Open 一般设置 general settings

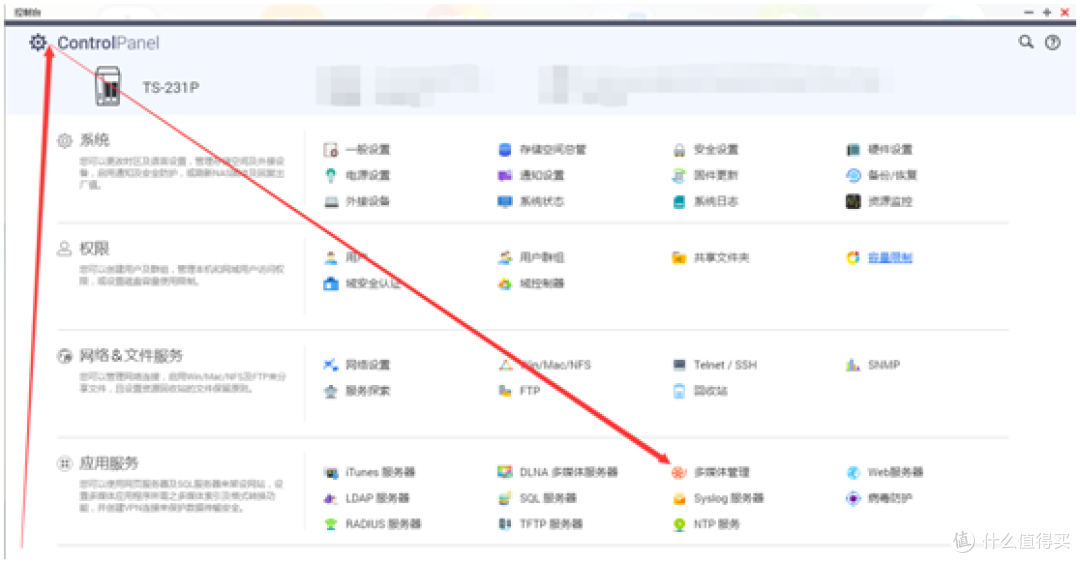point(366,150)
